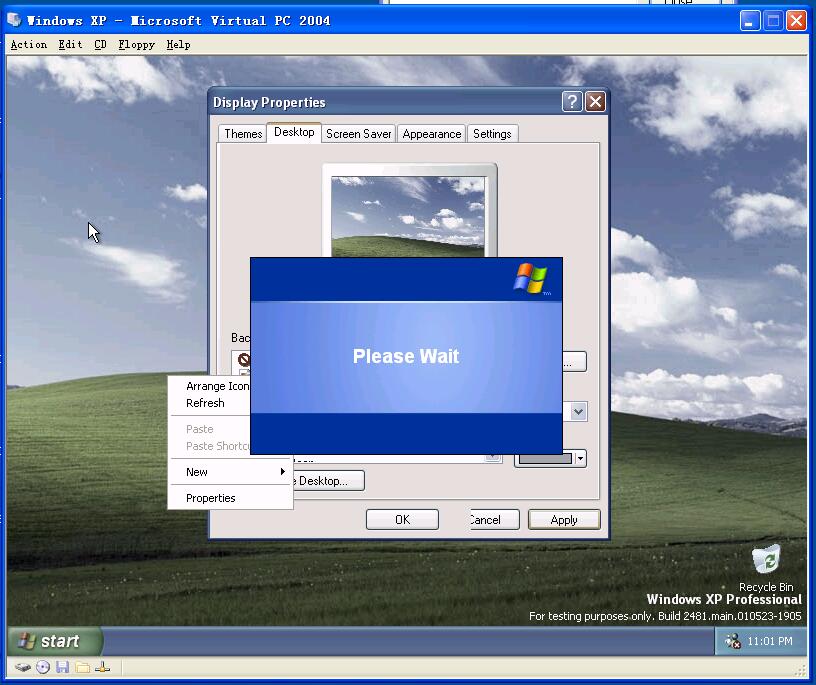Choose Arrange Icons in context menu
Image resolution: width=816 pixels, height=685 pixels.
click(210, 386)
